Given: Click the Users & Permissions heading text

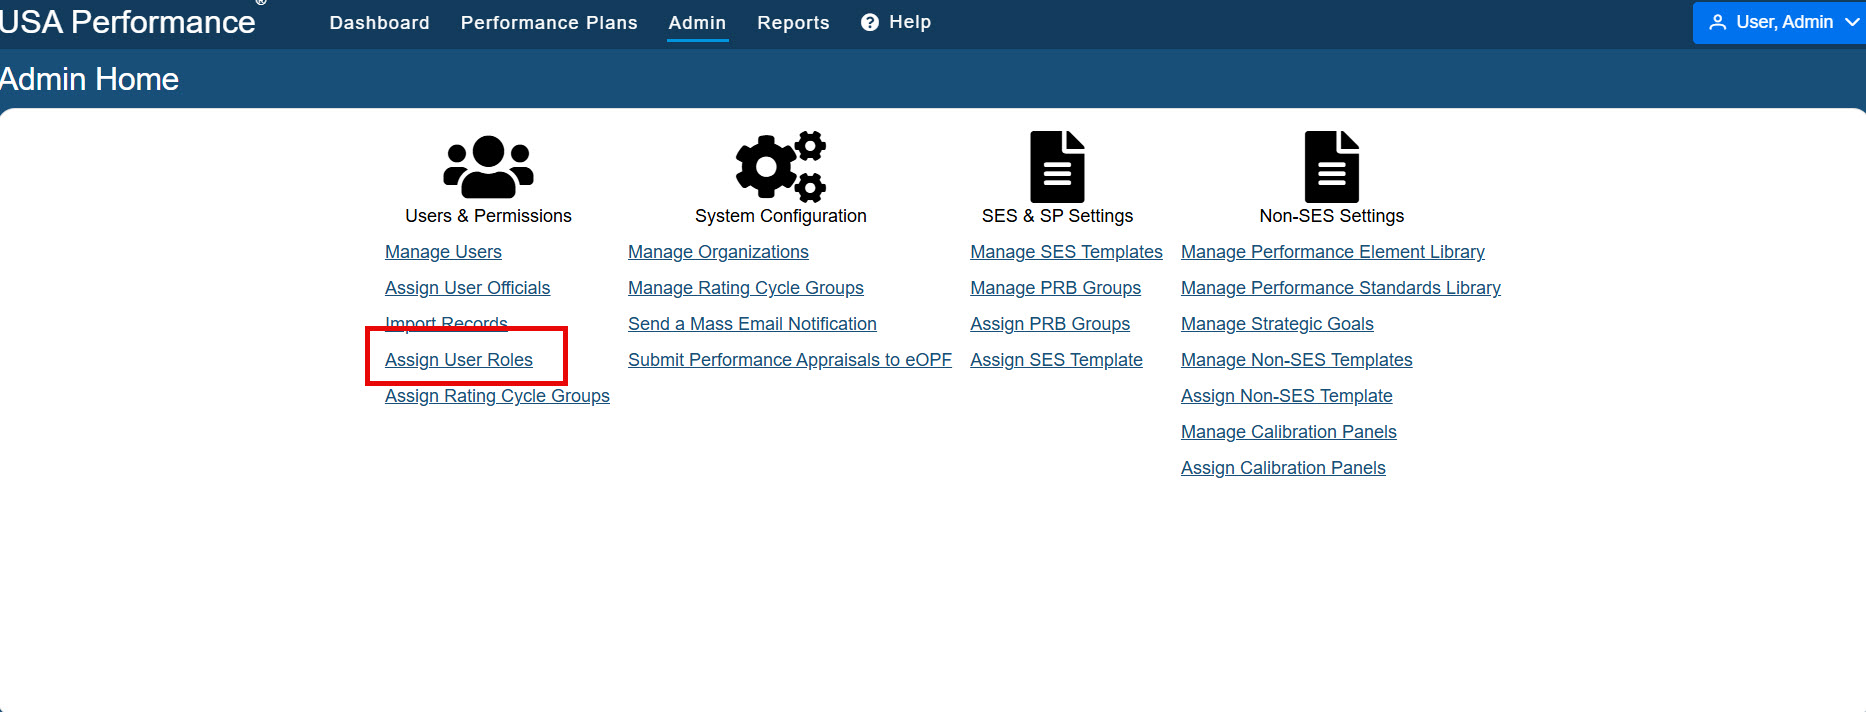Looking at the screenshot, I should (x=488, y=216).
